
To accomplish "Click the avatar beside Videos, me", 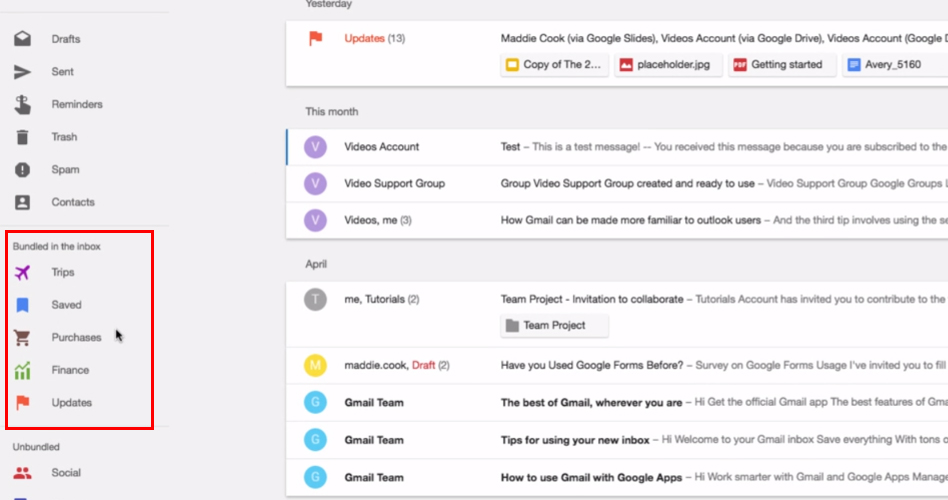I will [x=315, y=221].
